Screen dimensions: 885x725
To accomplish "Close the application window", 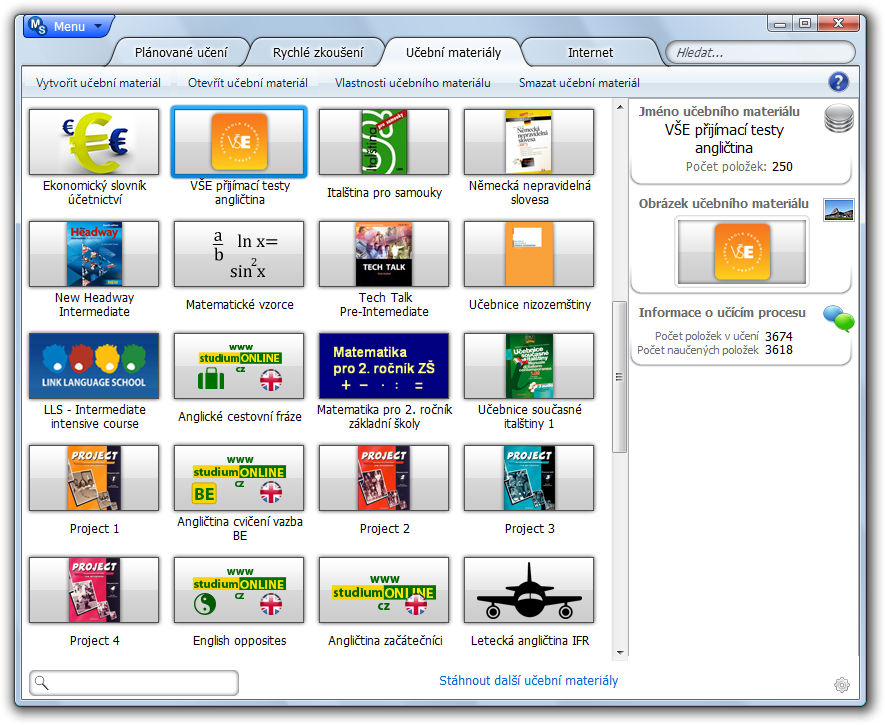I will [x=838, y=23].
